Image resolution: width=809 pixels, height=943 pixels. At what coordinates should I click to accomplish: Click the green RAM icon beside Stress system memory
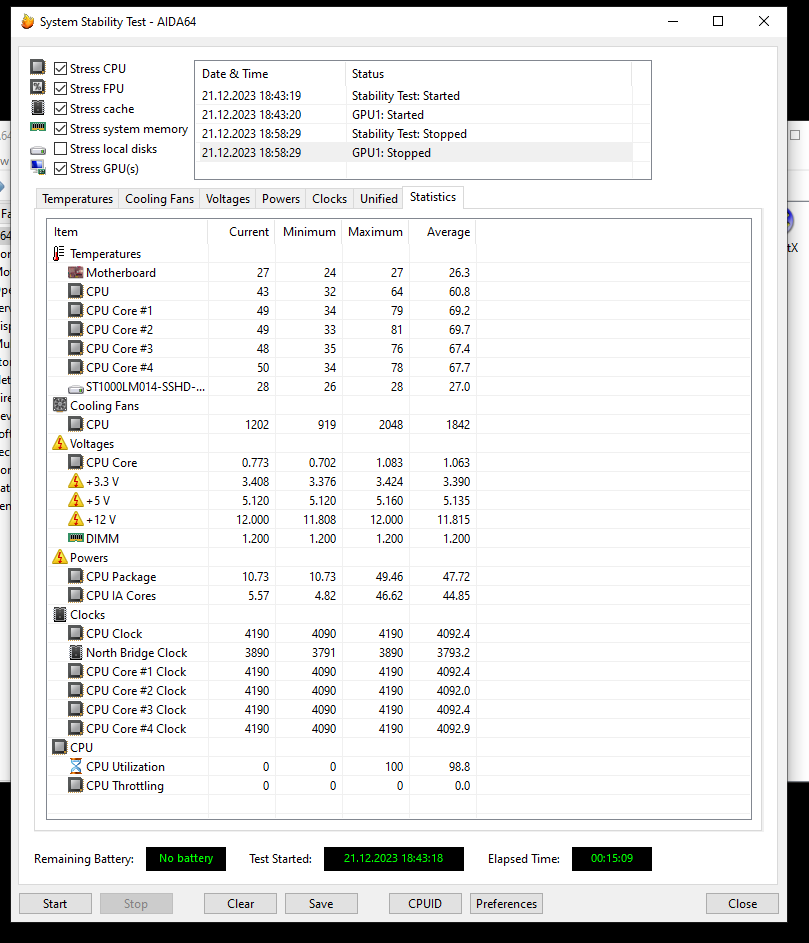click(38, 127)
